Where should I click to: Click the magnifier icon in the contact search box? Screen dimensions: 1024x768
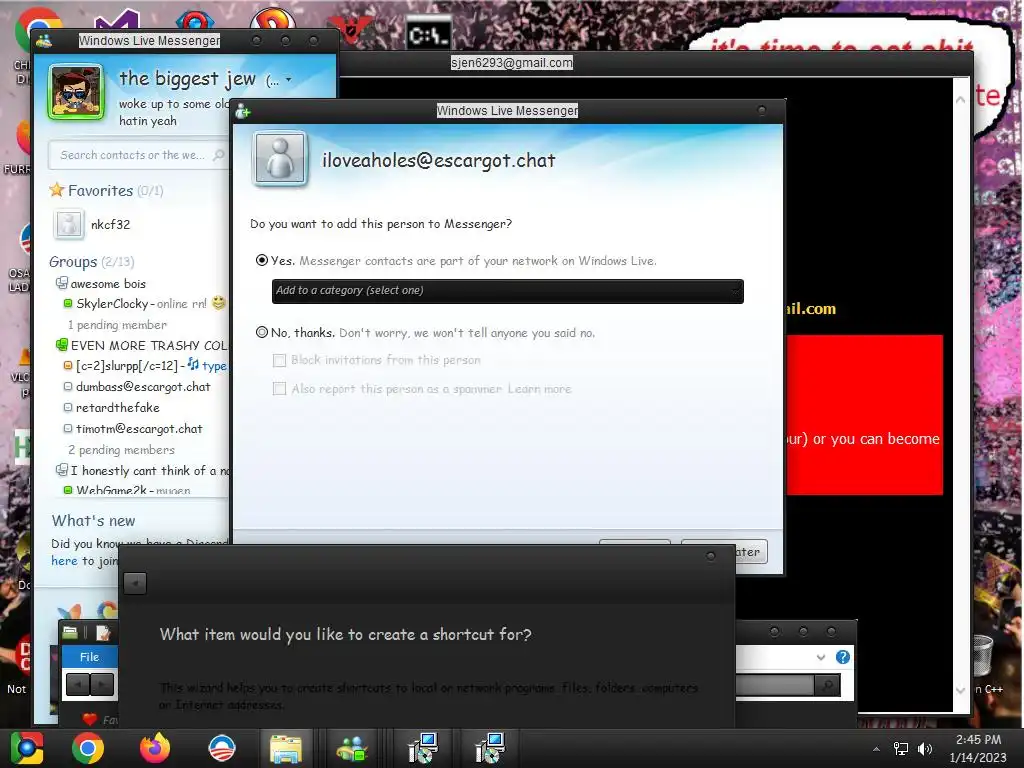tap(219, 155)
